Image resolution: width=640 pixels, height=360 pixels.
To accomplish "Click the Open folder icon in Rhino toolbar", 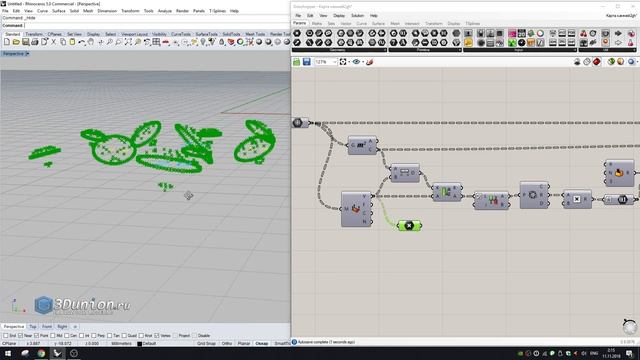I will click(x=16, y=42).
